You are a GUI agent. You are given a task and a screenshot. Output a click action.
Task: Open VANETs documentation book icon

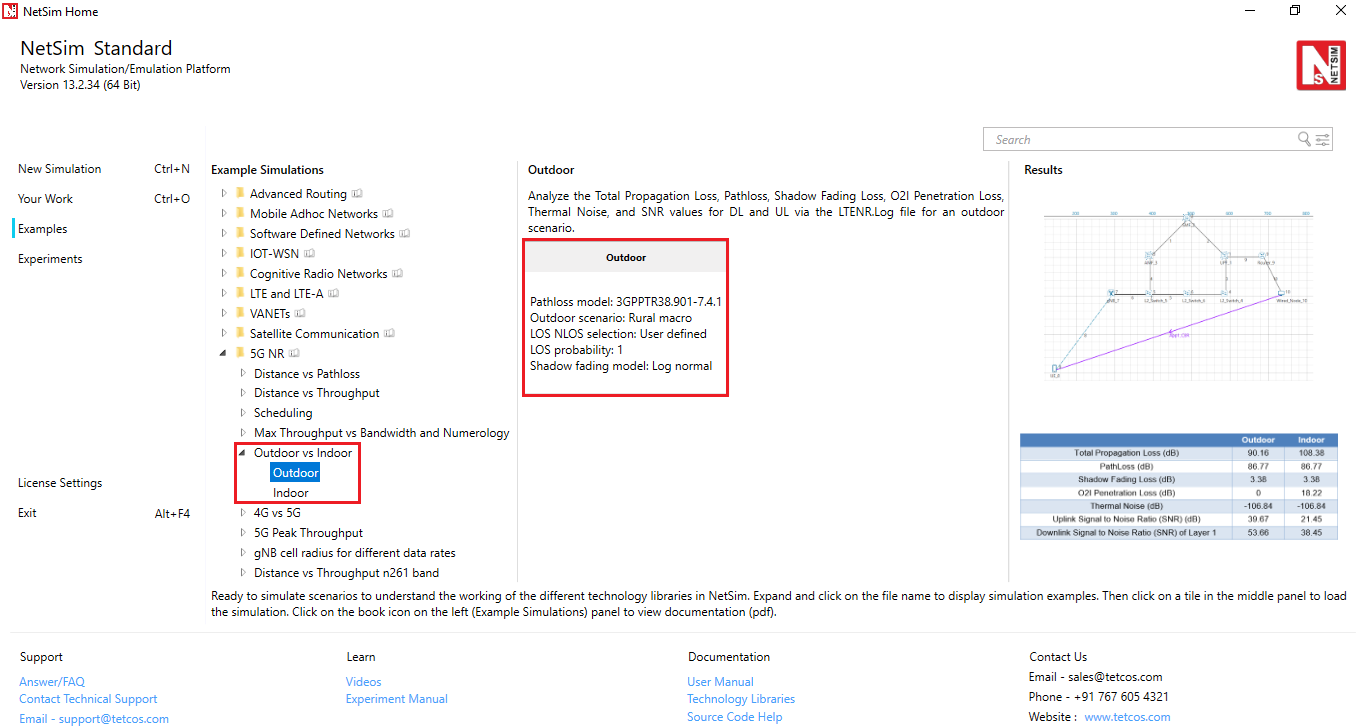300,314
